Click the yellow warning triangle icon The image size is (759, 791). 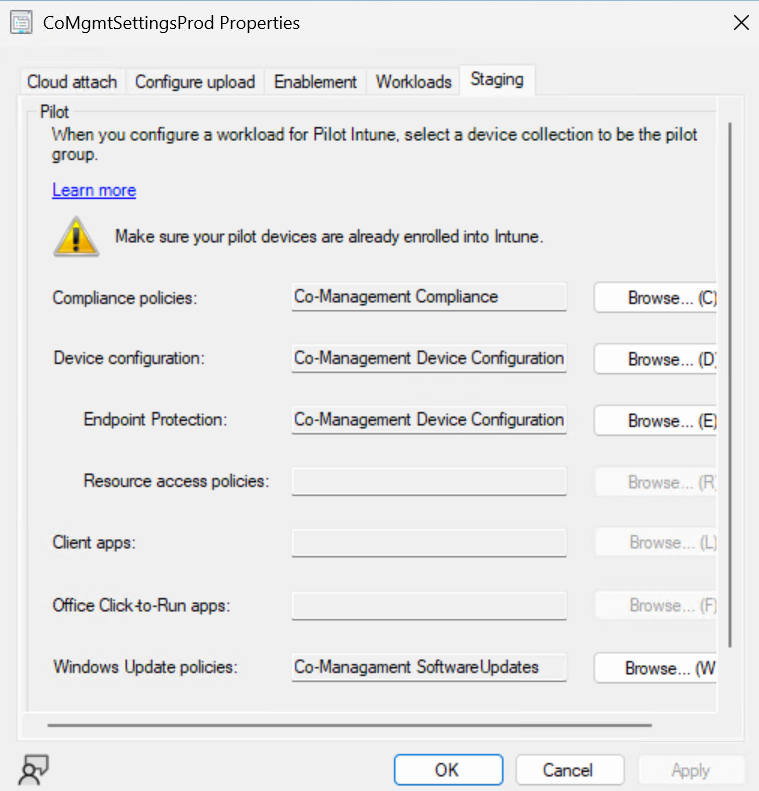76,237
